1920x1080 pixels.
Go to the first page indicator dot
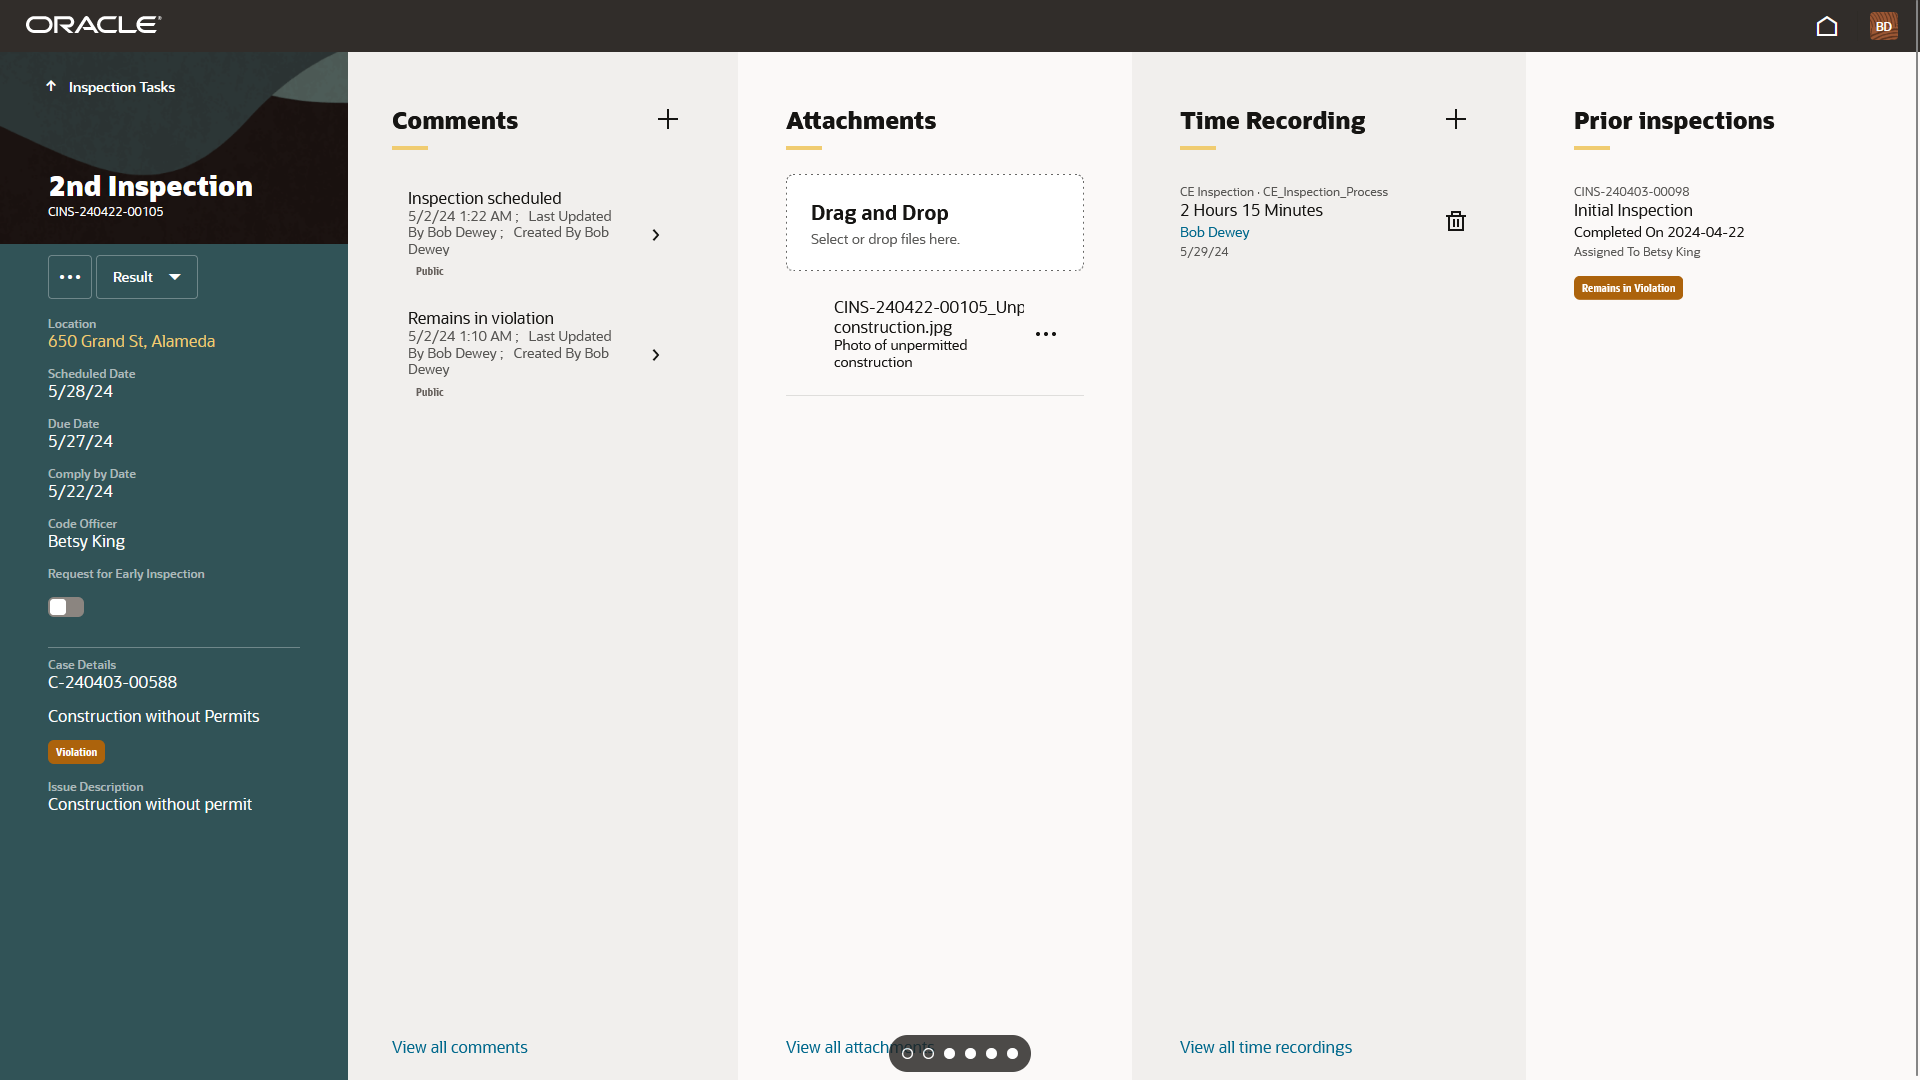pos(908,1053)
